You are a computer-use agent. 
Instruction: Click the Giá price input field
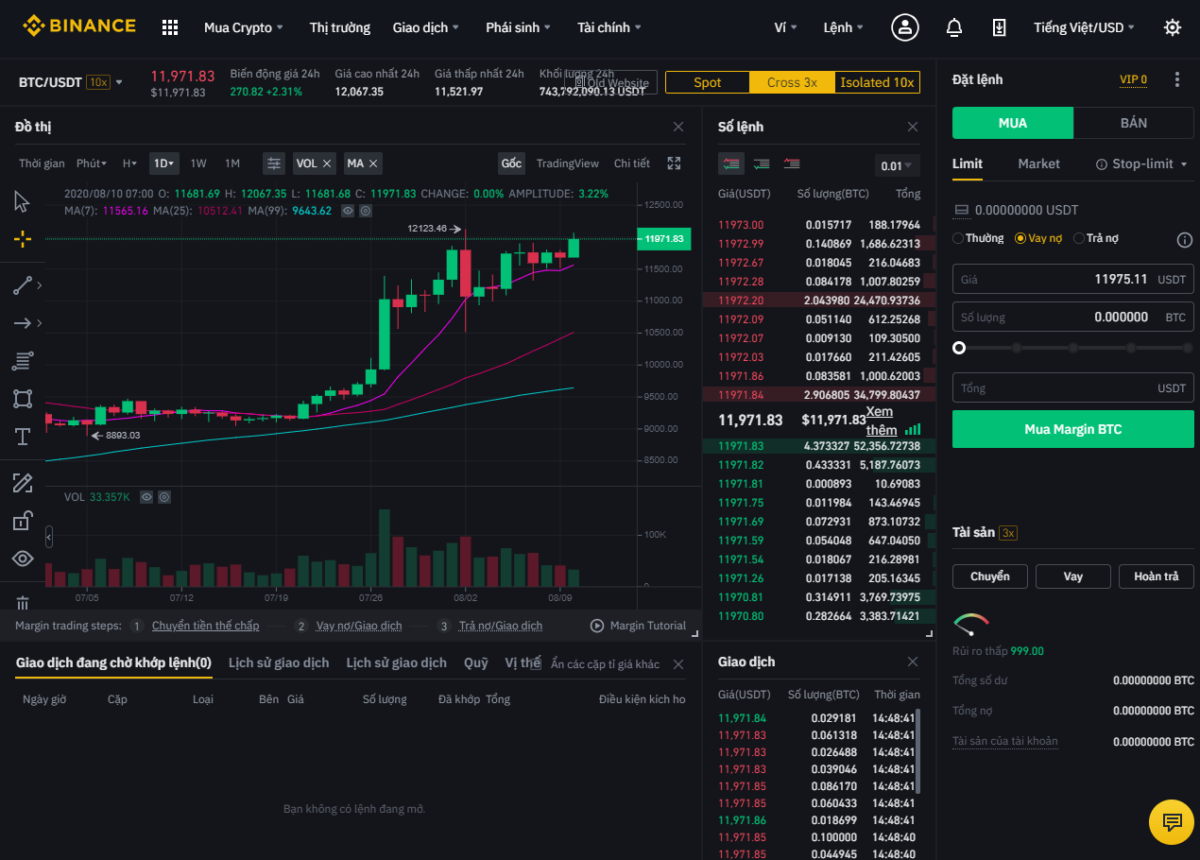click(1073, 280)
